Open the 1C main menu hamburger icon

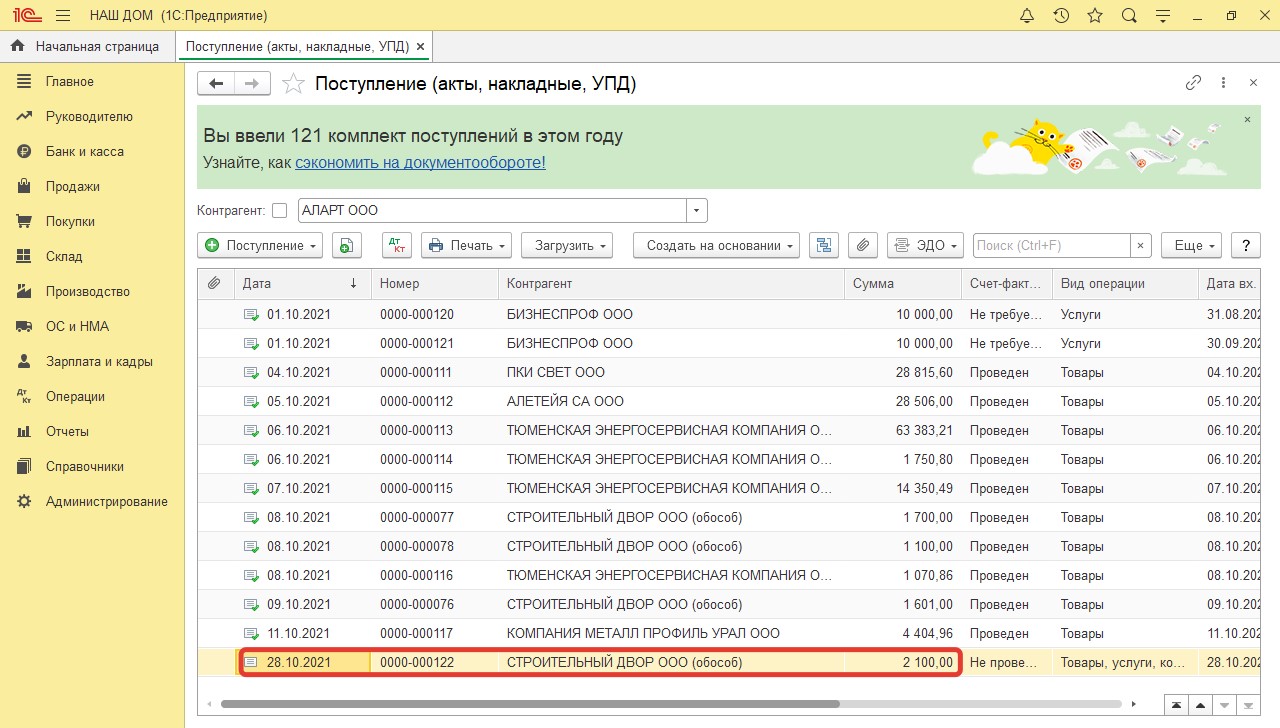pyautogui.click(x=63, y=16)
